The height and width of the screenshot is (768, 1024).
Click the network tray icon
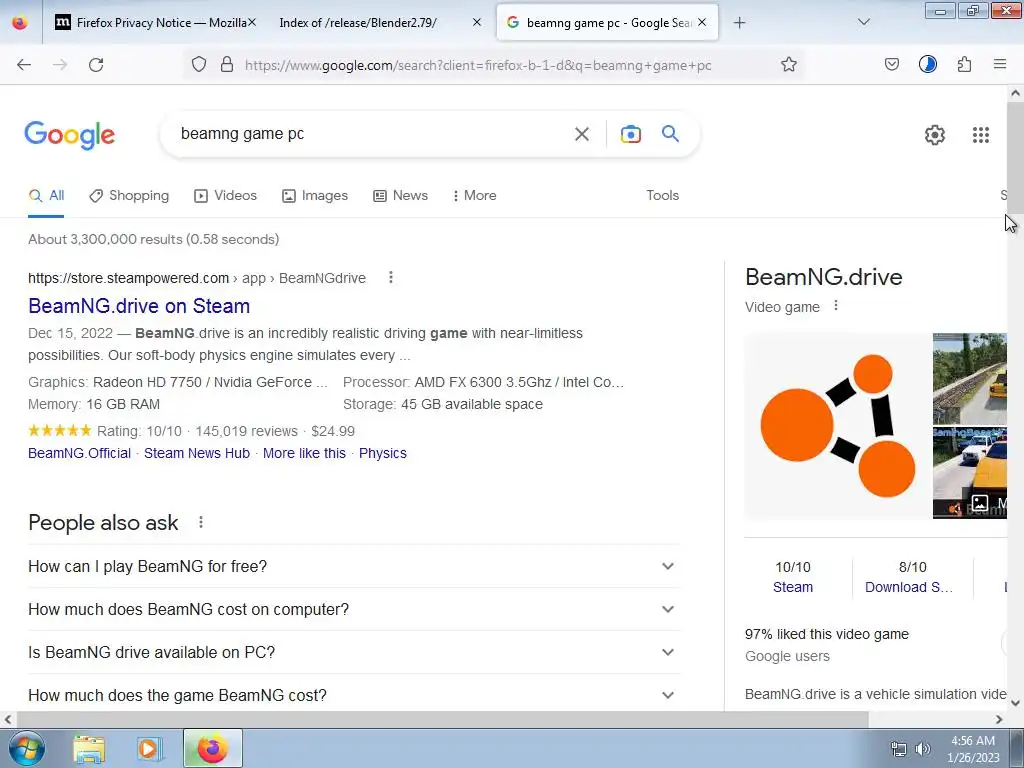coord(899,749)
